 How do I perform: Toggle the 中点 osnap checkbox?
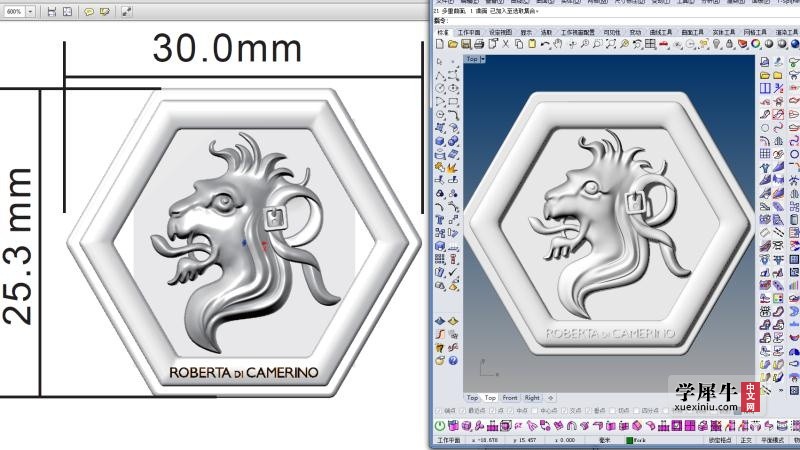click(510, 411)
